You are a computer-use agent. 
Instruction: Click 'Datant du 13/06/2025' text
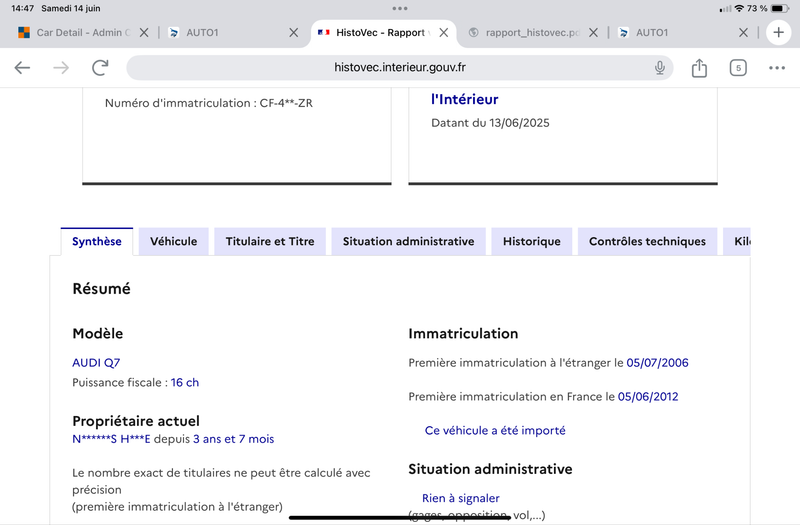click(490, 123)
